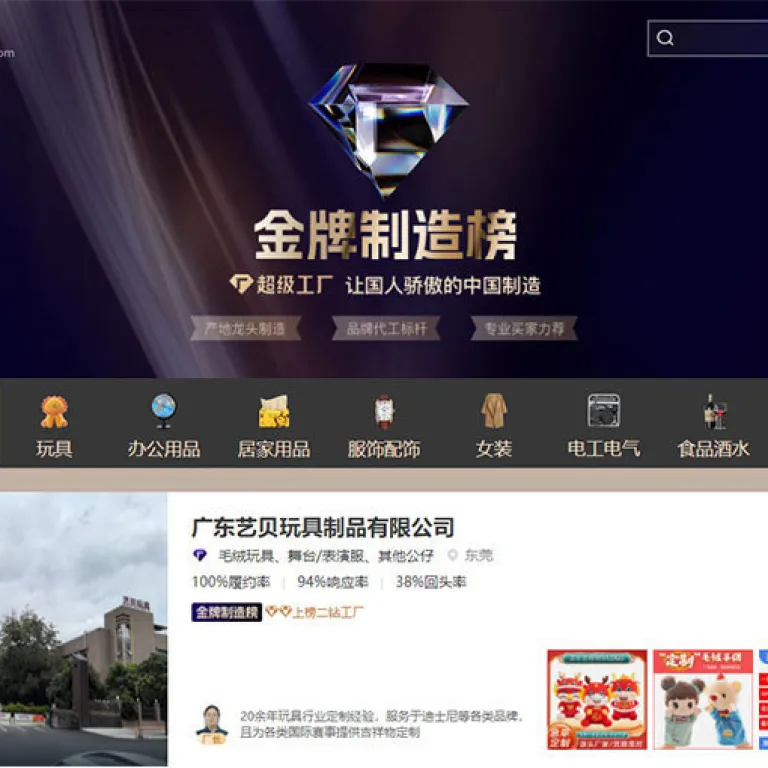Click the 100%履约率 stat
The image size is (768, 768).
tap(231, 581)
